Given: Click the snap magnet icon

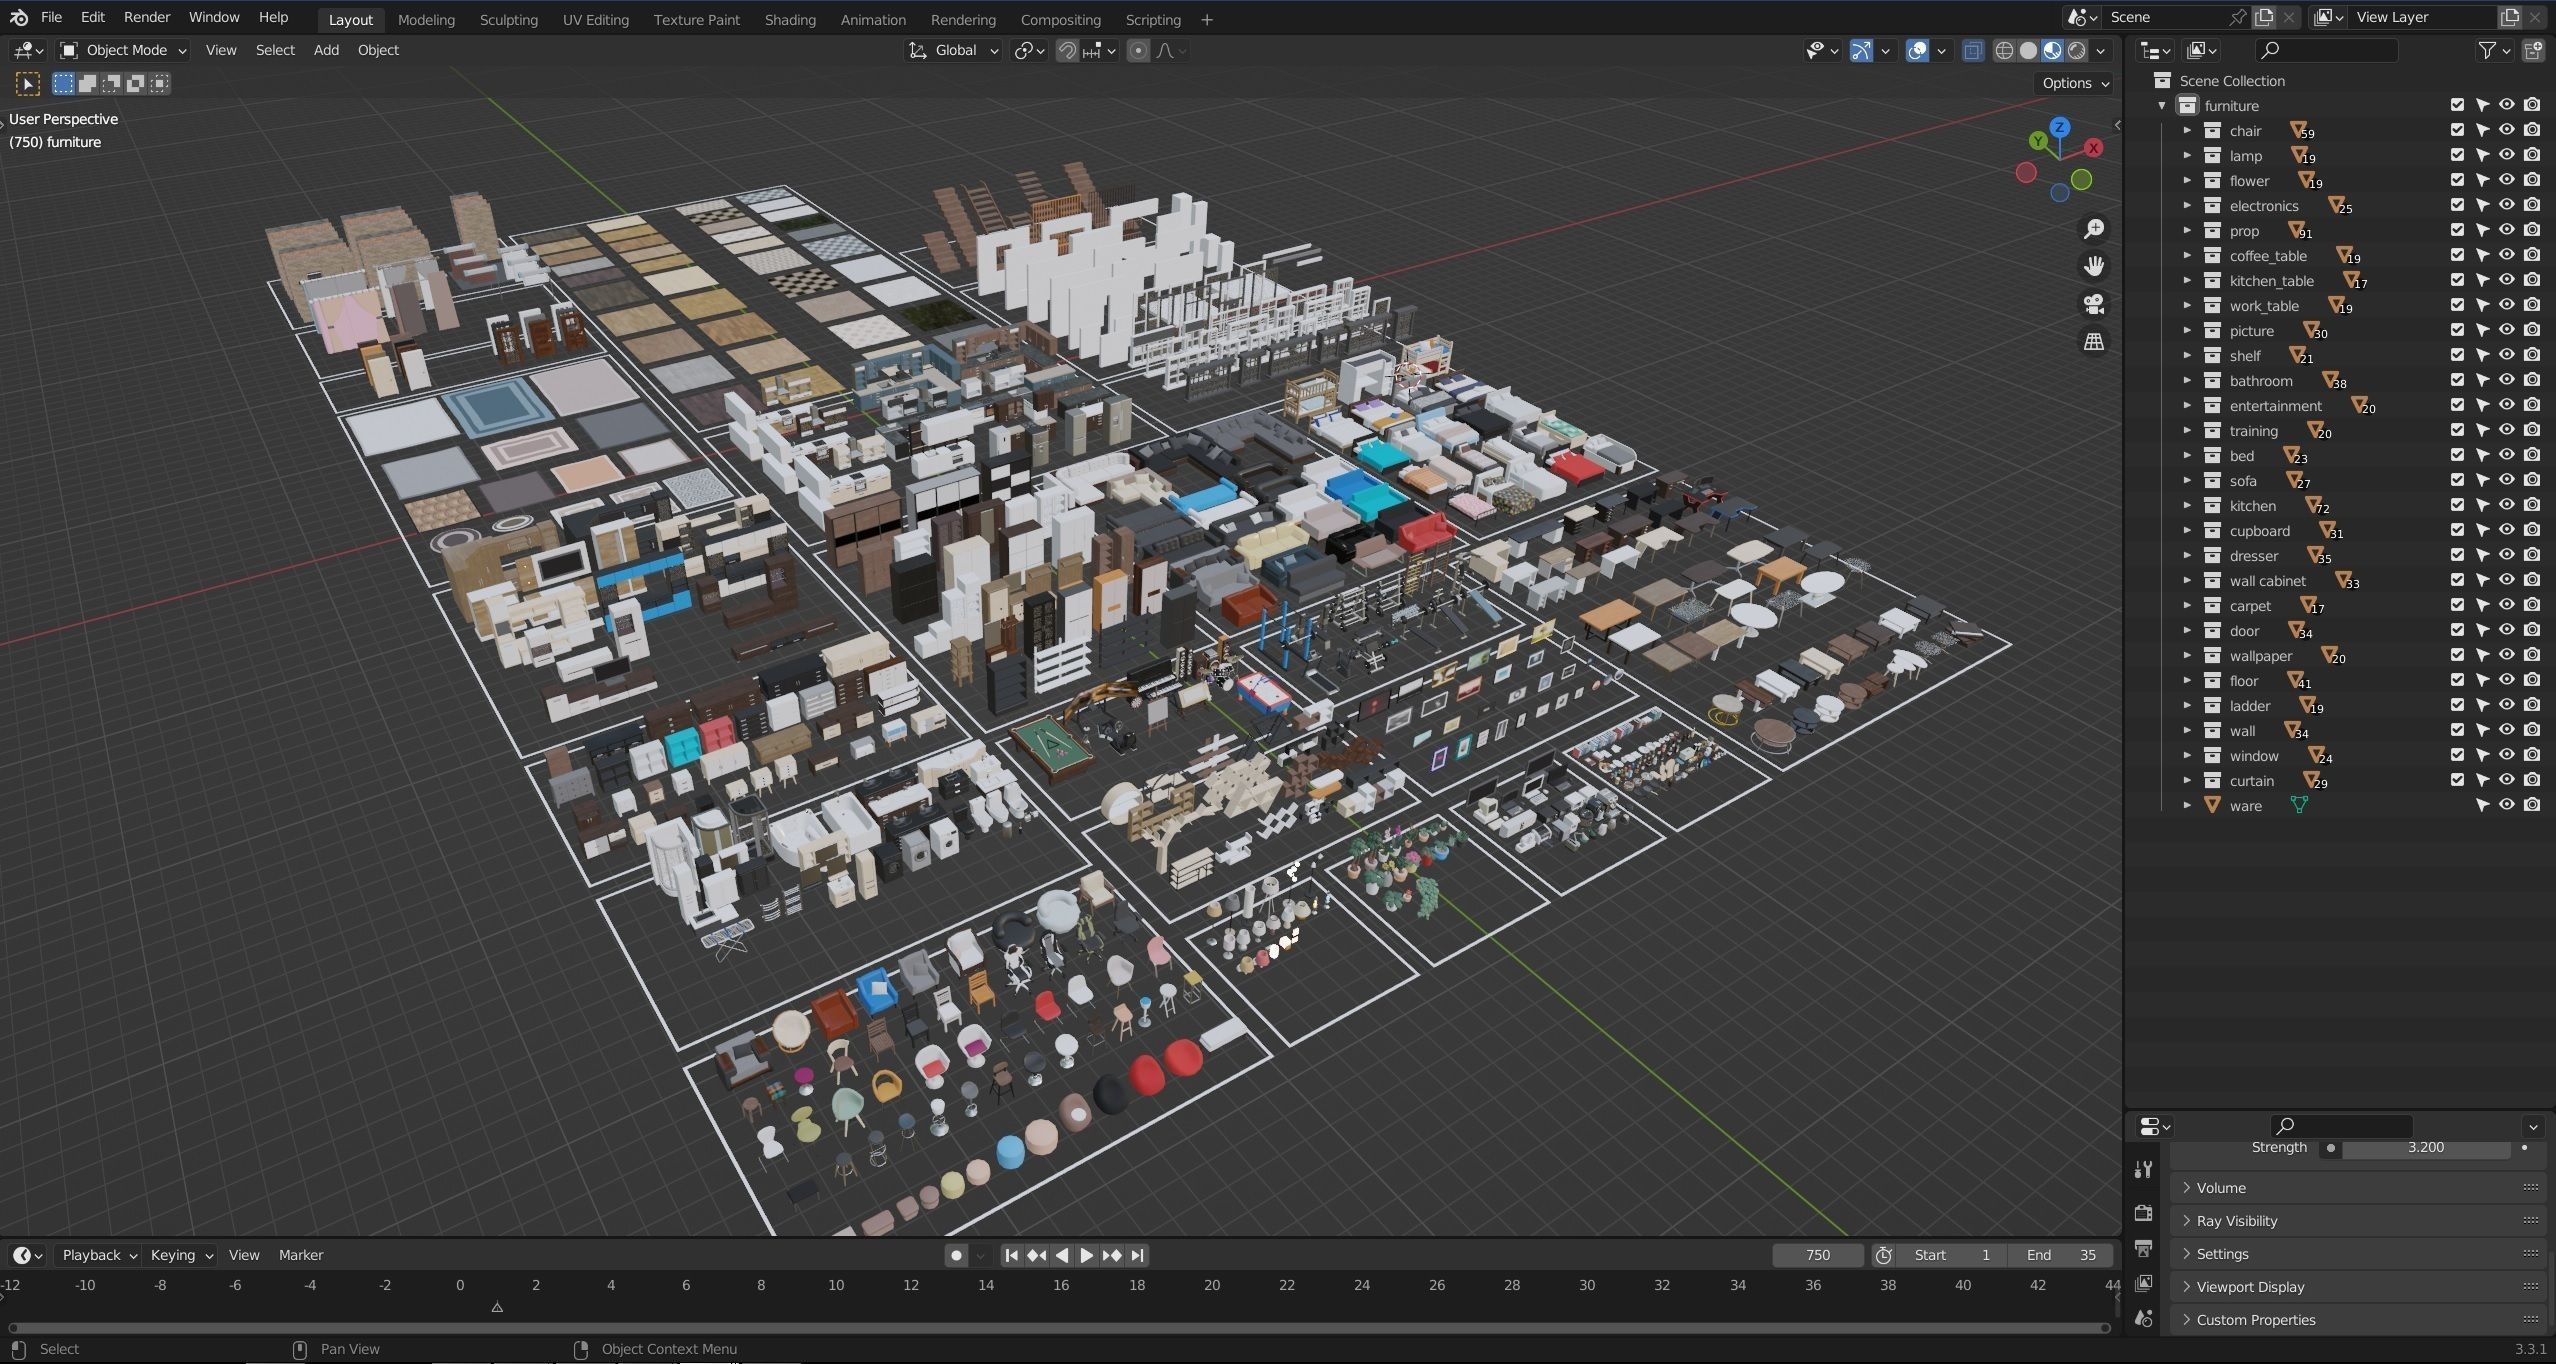Looking at the screenshot, I should (x=1067, y=51).
